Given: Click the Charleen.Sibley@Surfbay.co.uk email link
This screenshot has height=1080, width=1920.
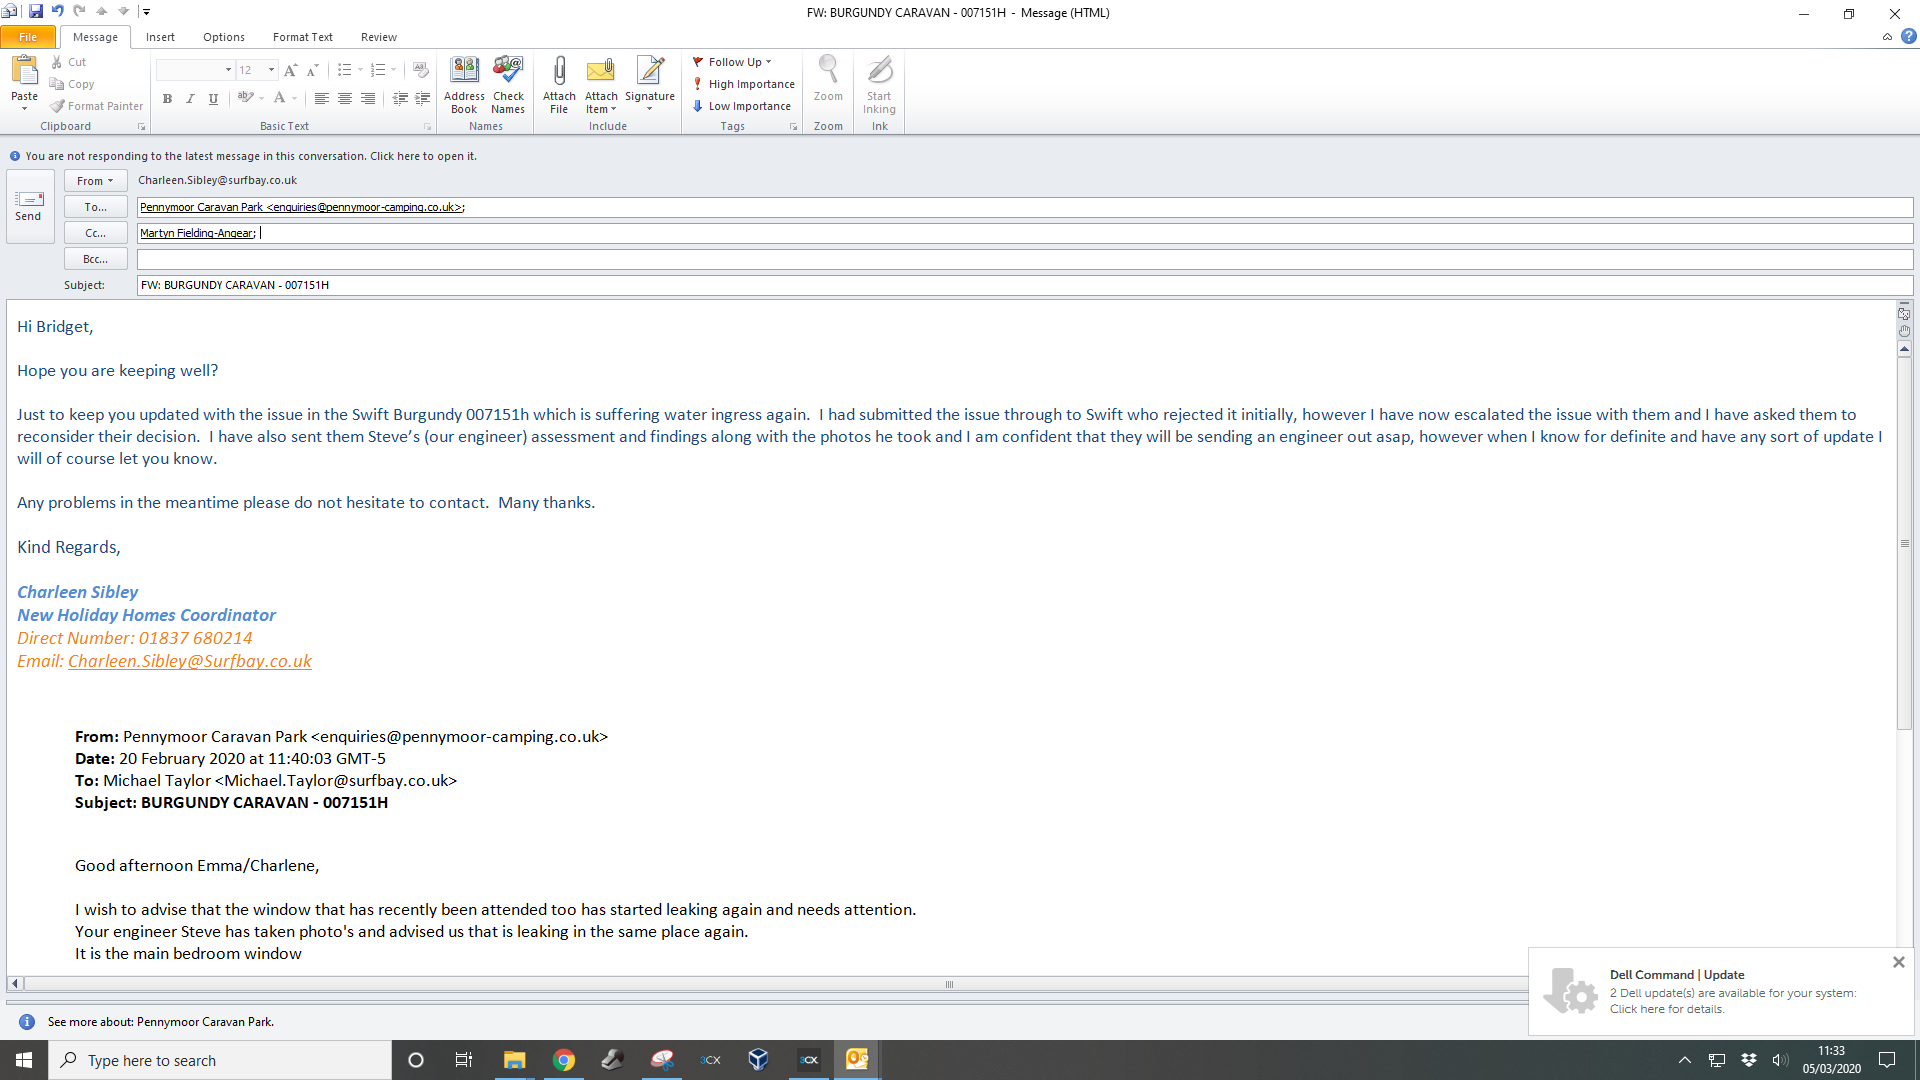Looking at the screenshot, I should pos(190,661).
